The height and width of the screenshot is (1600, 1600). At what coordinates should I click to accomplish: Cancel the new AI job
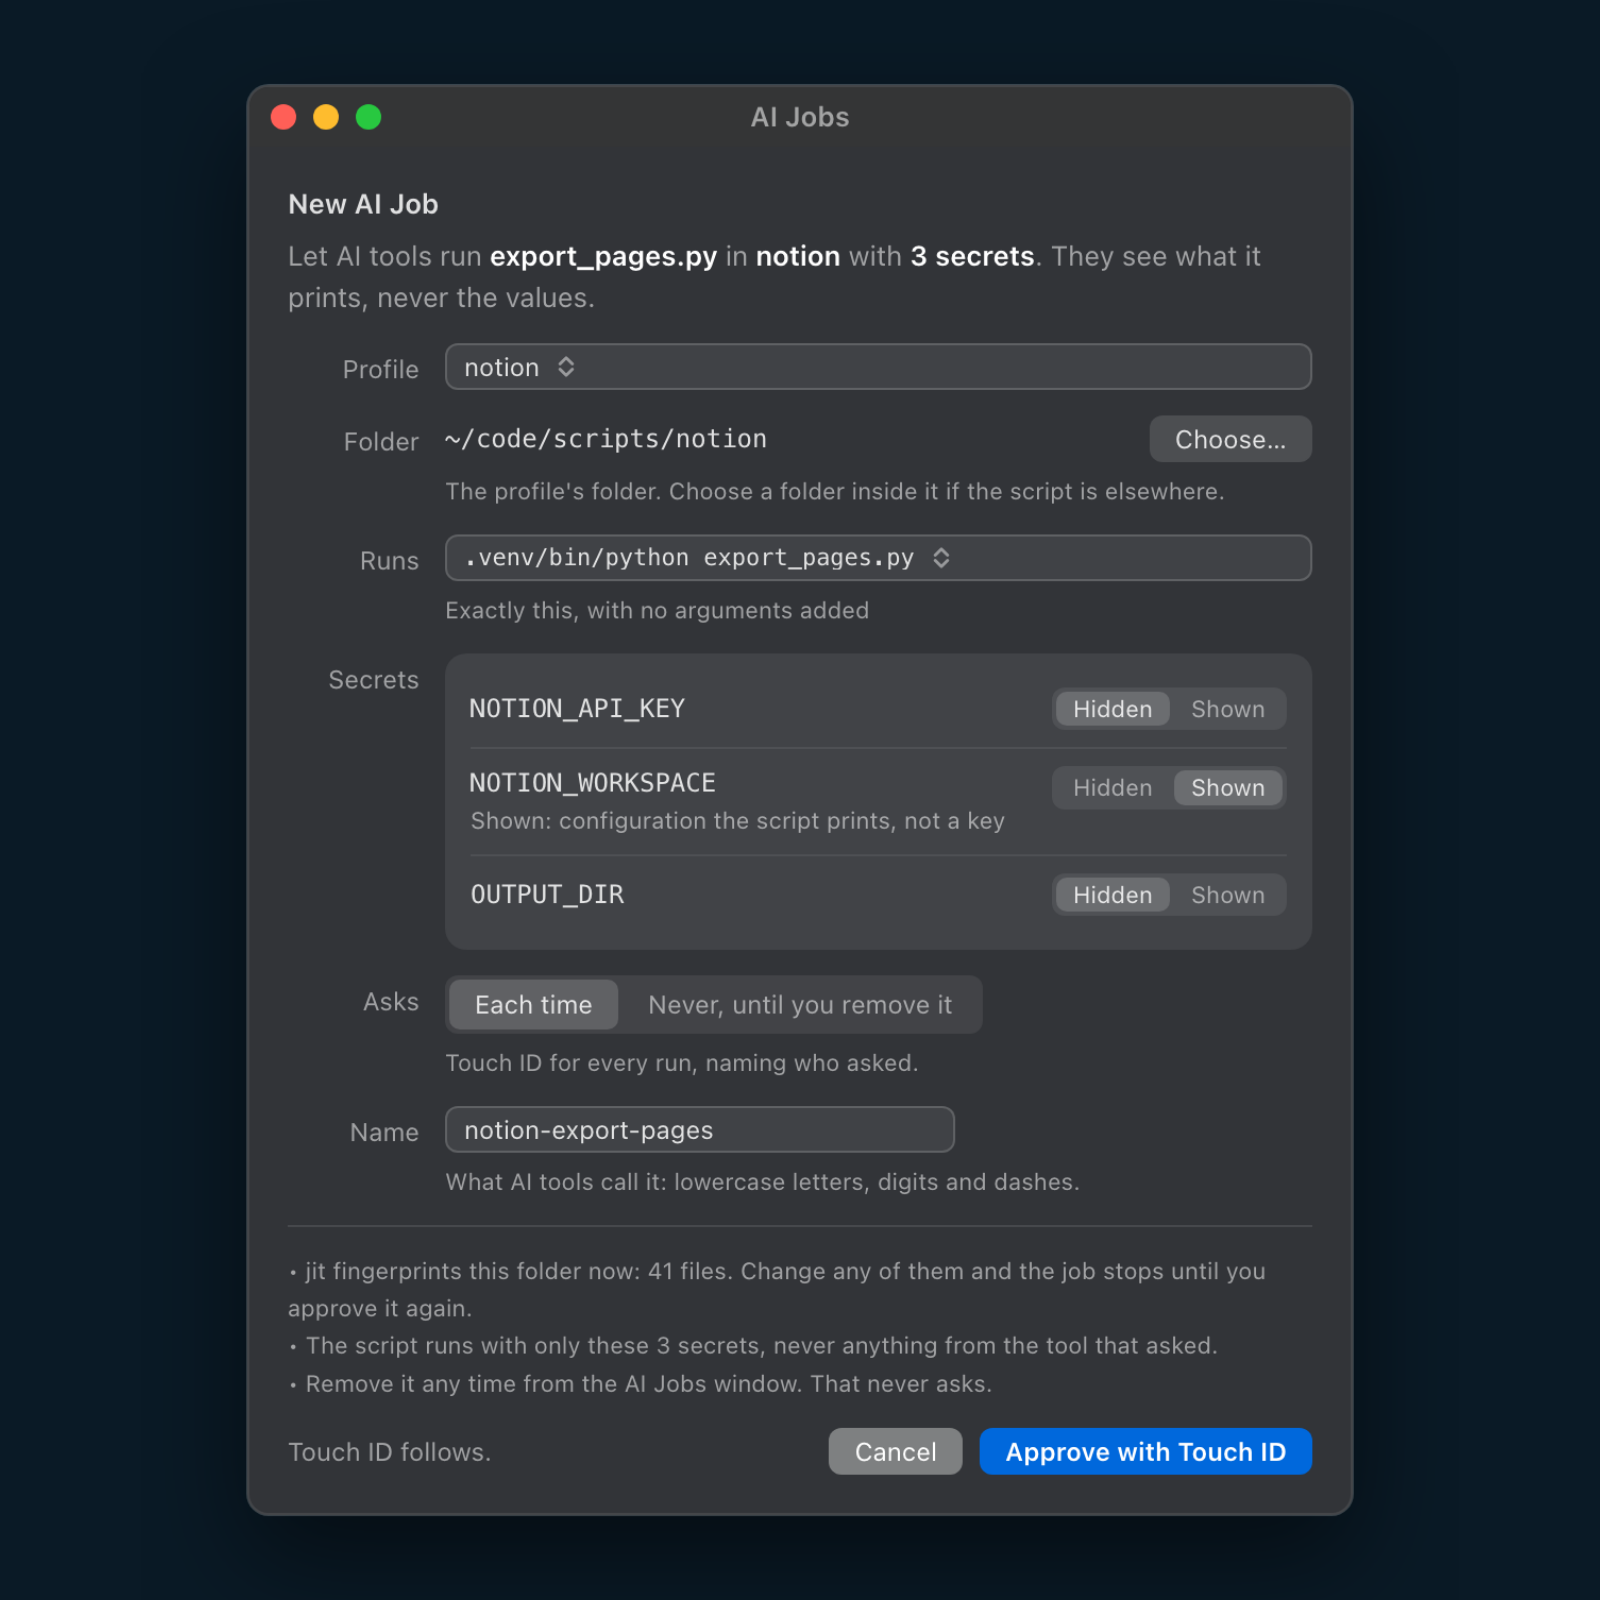tap(895, 1452)
